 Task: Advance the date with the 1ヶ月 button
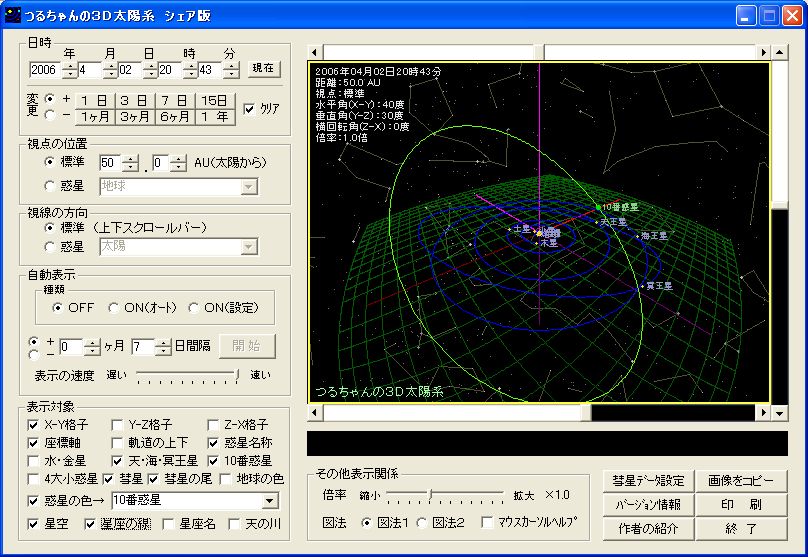click(x=94, y=116)
